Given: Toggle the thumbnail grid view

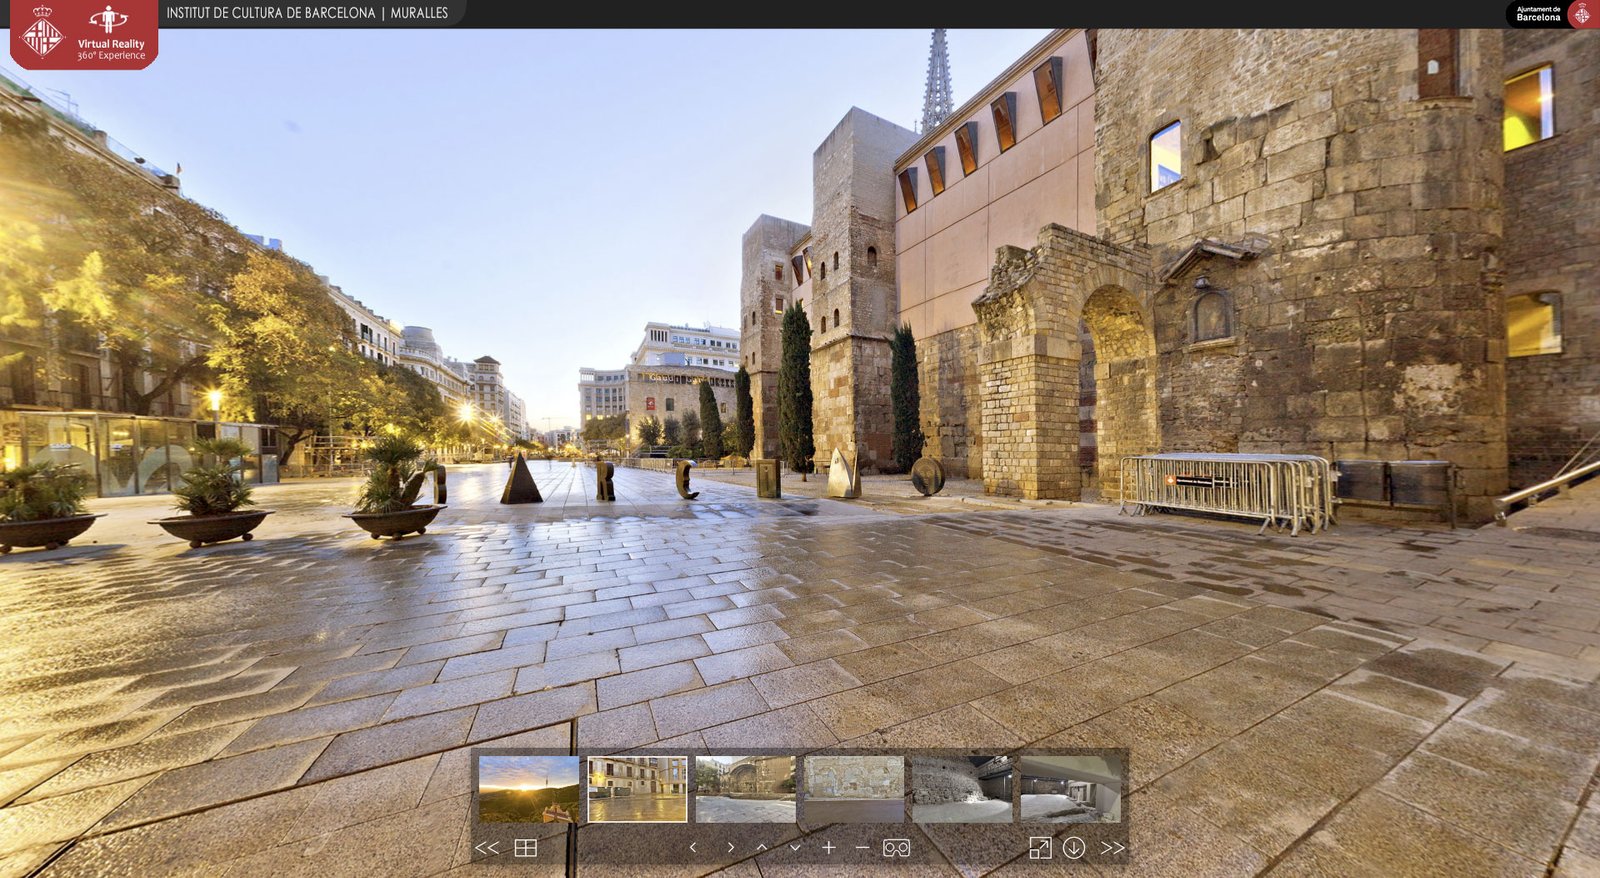Looking at the screenshot, I should click(x=526, y=848).
